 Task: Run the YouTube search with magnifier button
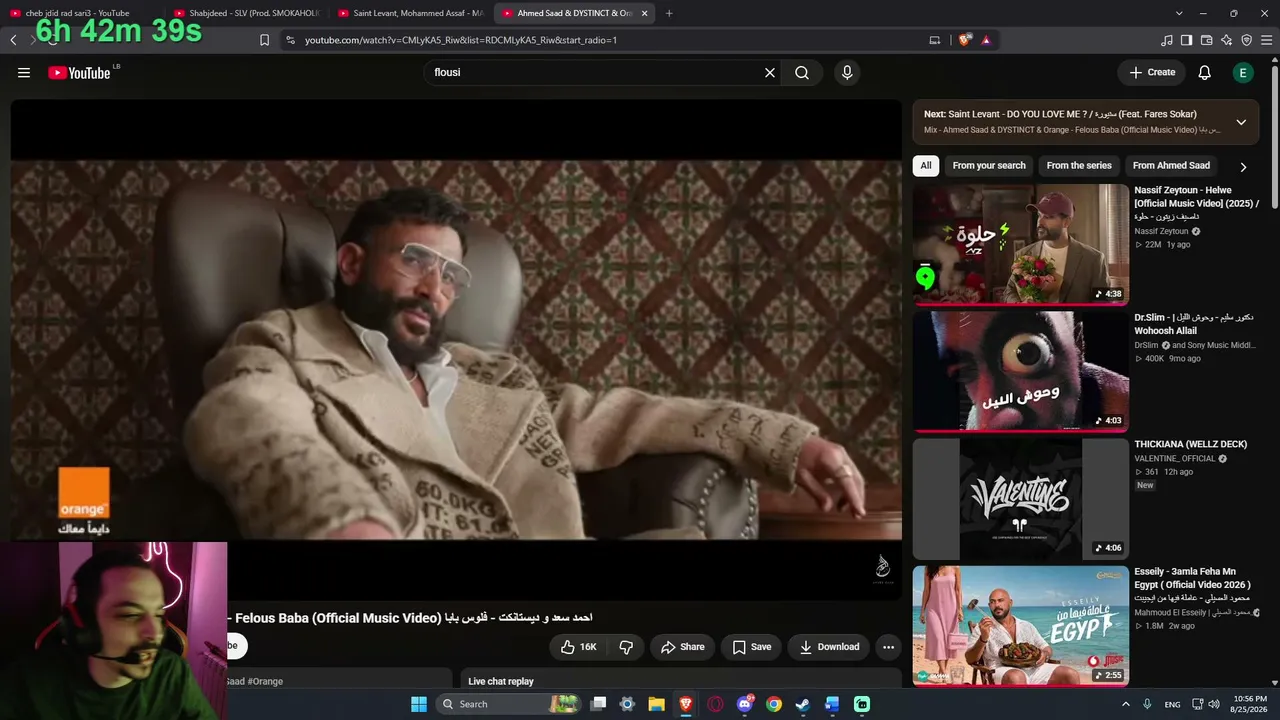tap(802, 72)
